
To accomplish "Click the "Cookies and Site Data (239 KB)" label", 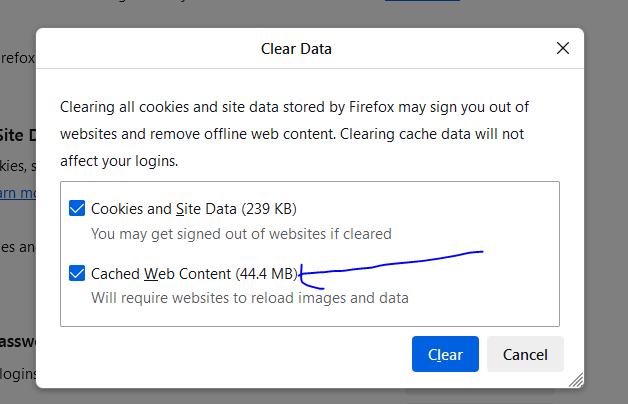I will (x=194, y=209).
